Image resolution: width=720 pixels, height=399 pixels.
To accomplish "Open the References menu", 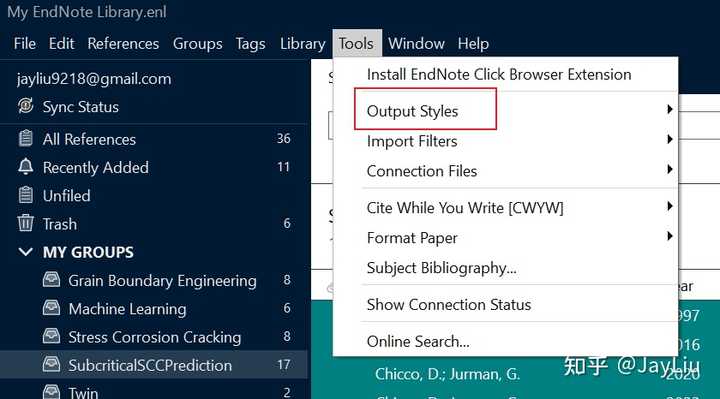I will click(123, 44).
